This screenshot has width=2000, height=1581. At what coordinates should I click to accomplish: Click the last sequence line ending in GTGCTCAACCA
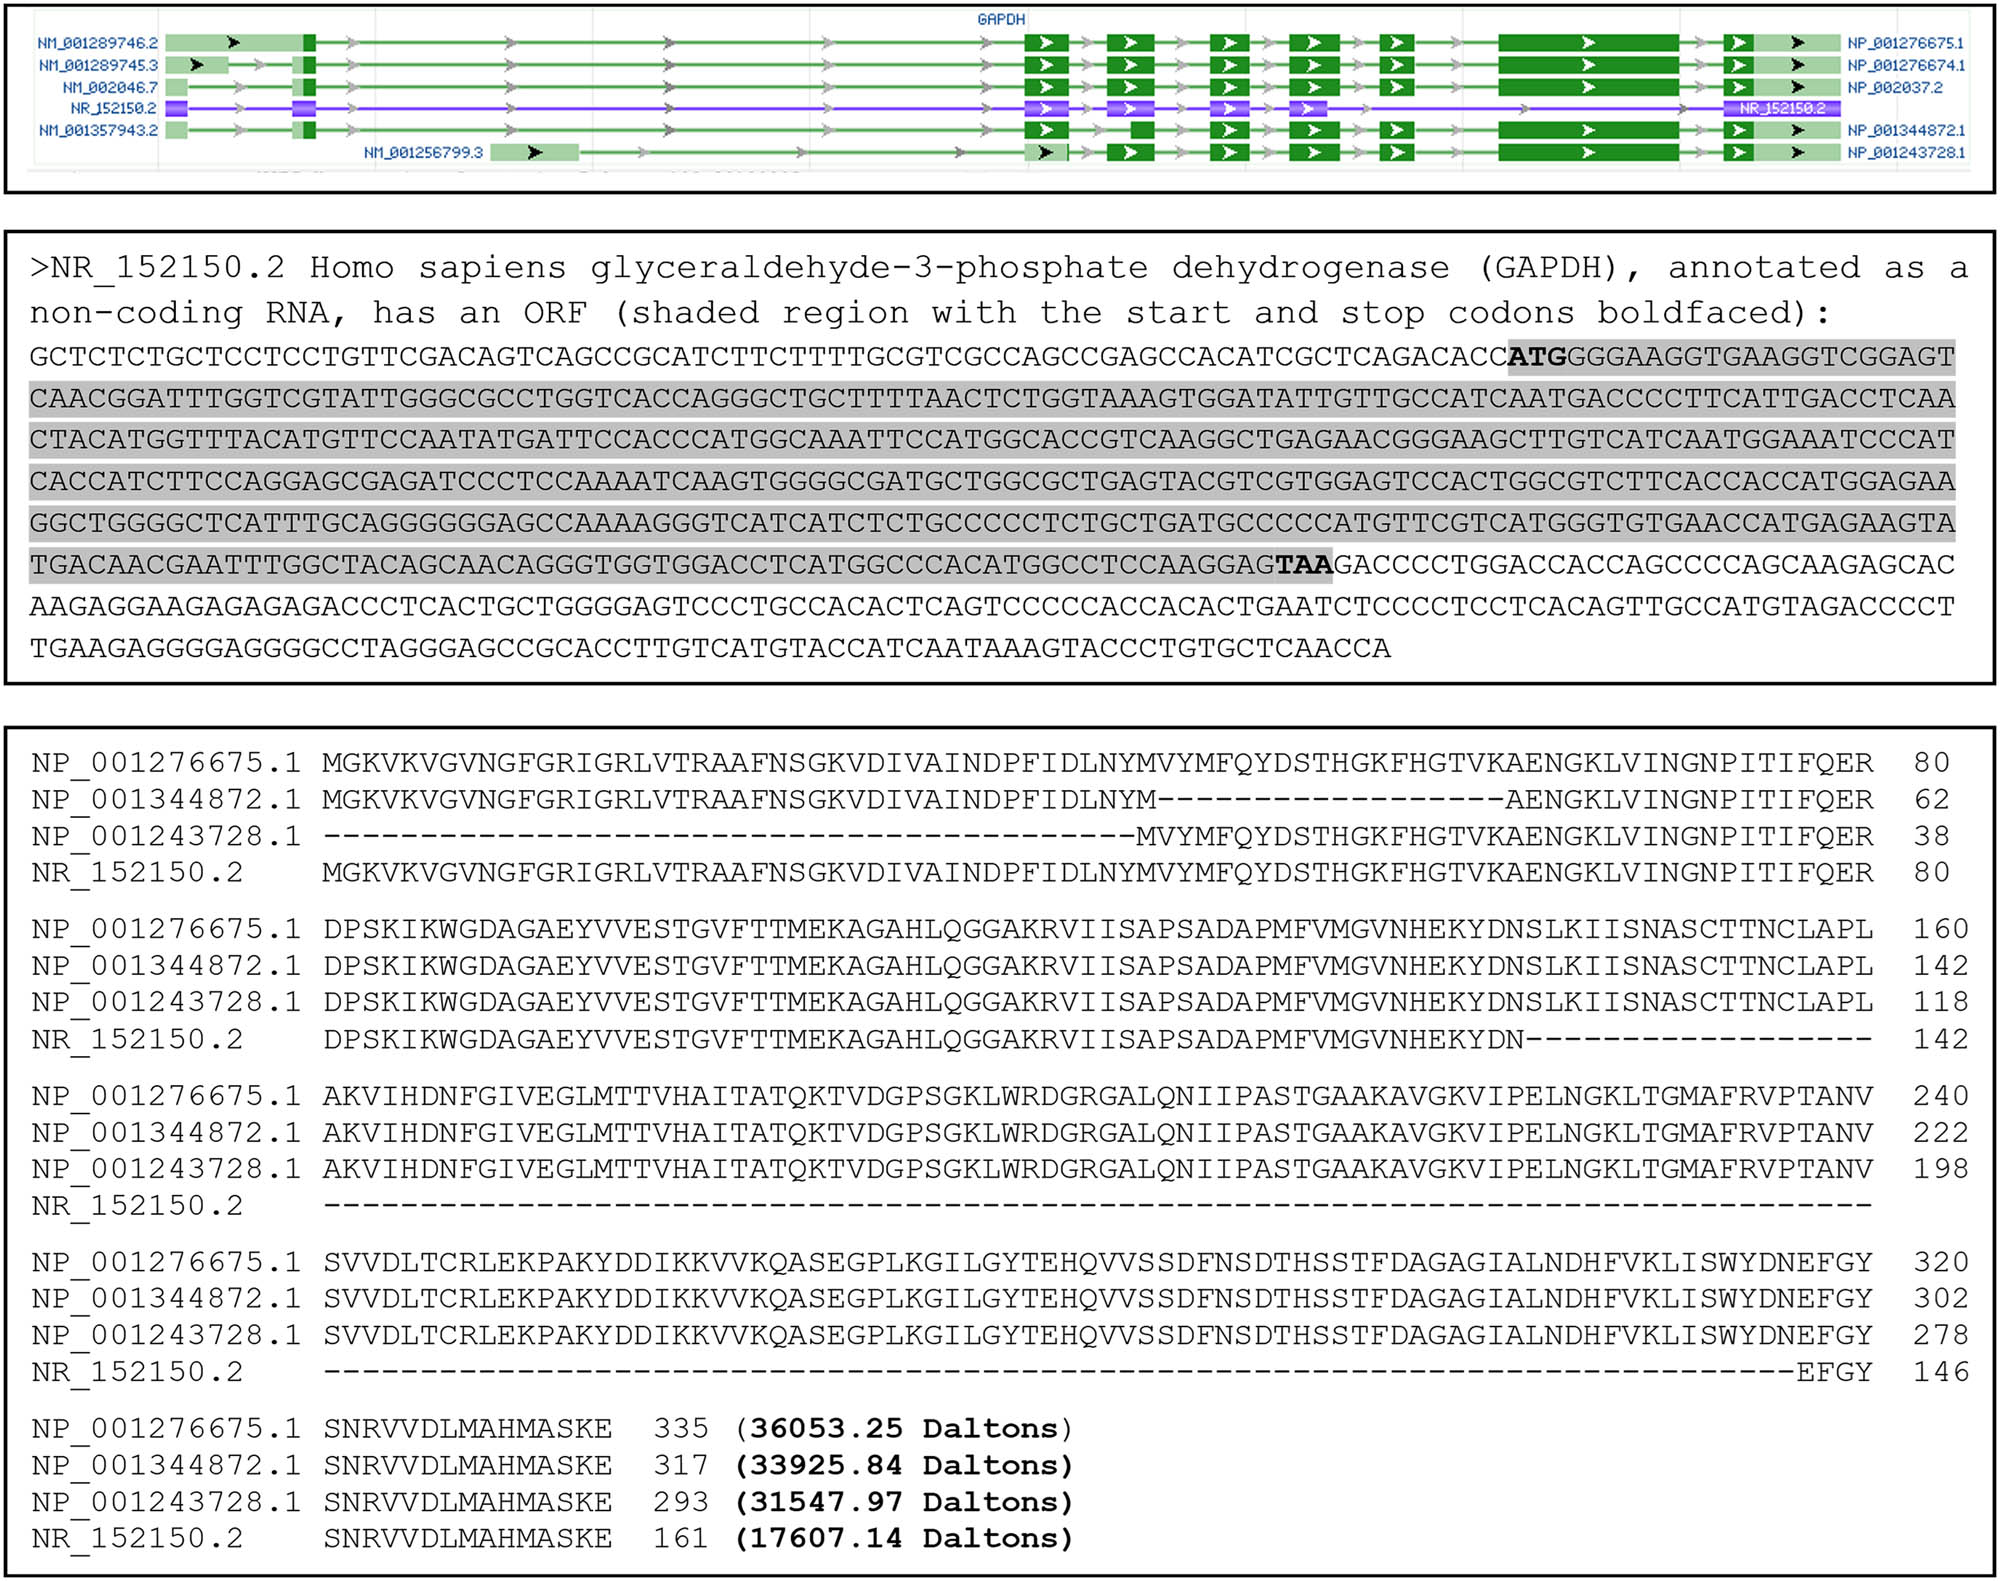tap(710, 648)
